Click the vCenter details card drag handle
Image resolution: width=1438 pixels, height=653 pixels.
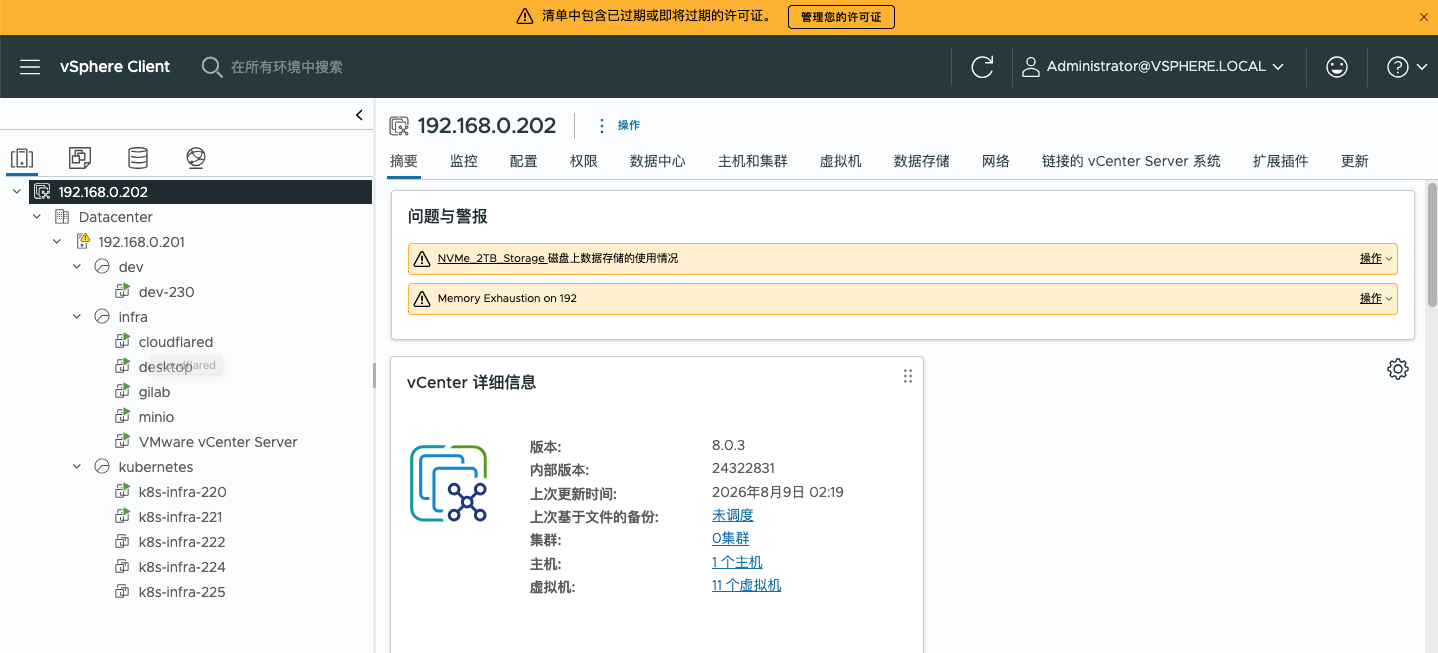tap(908, 376)
